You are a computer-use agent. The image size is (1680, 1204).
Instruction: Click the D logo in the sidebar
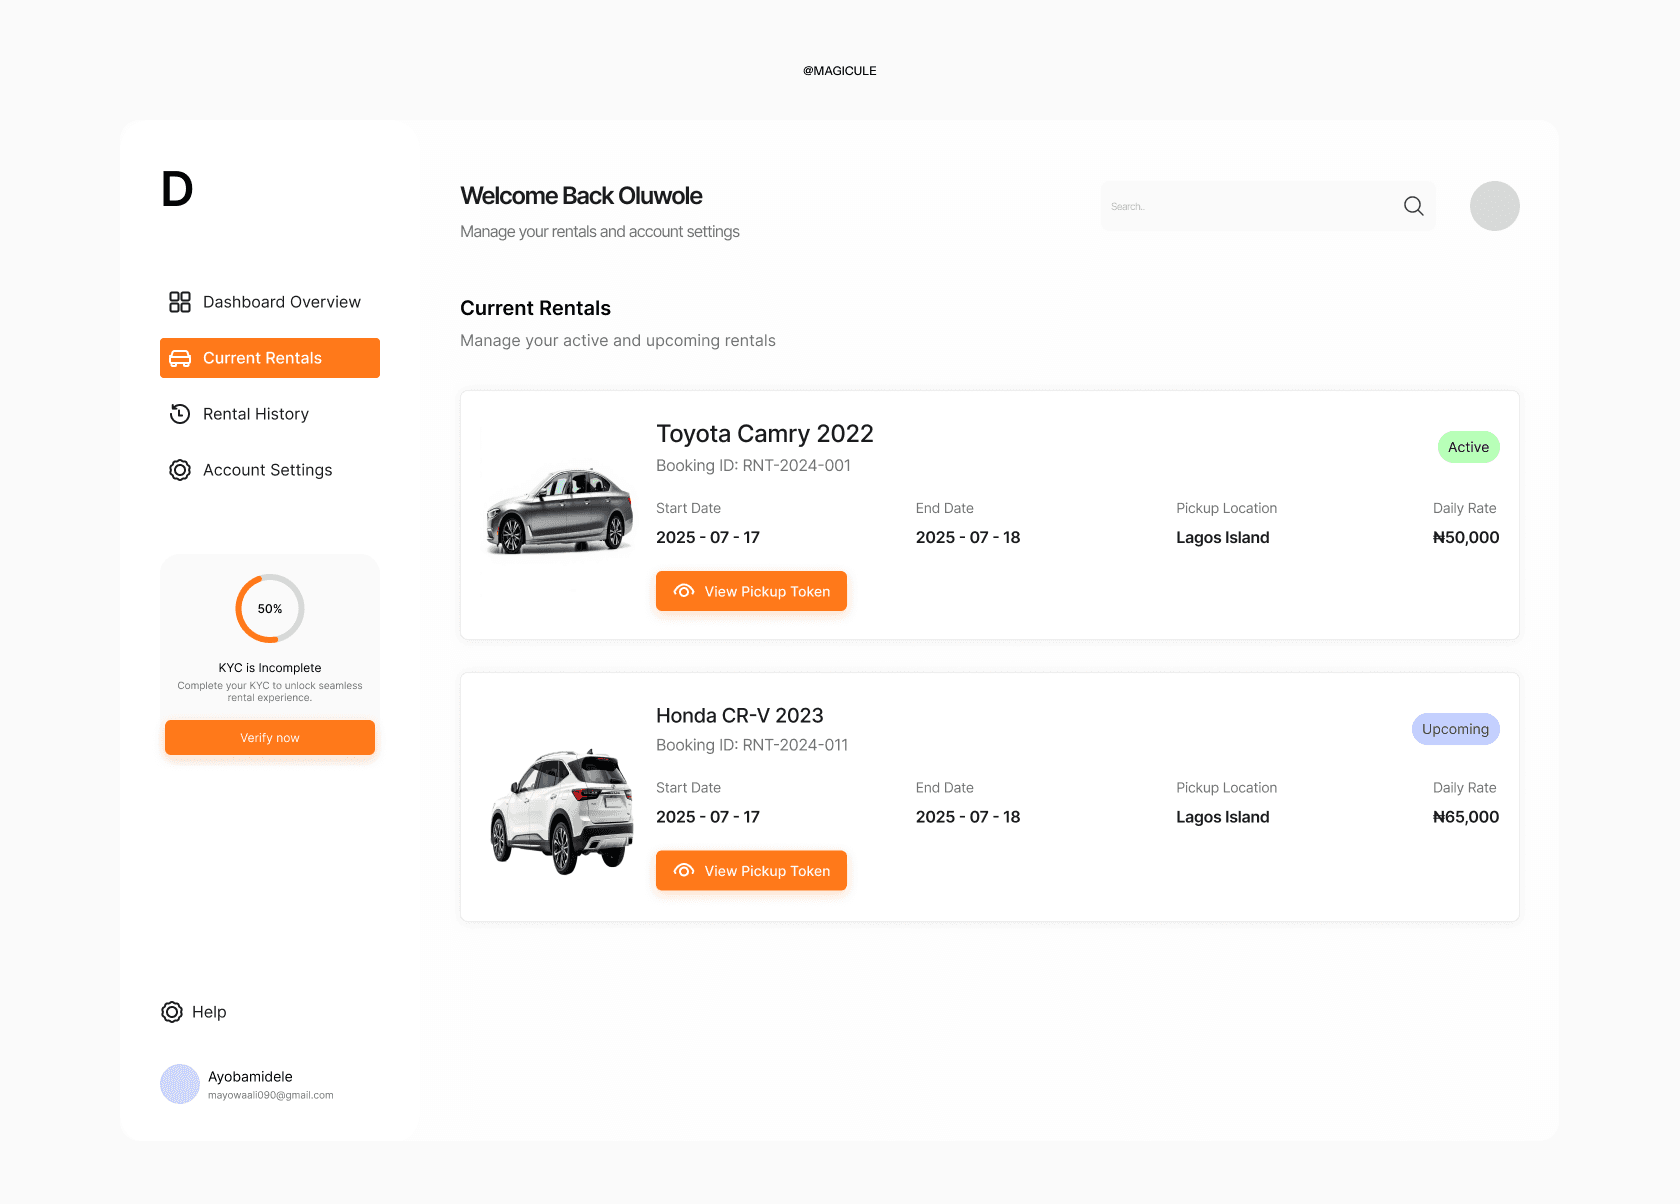(177, 189)
